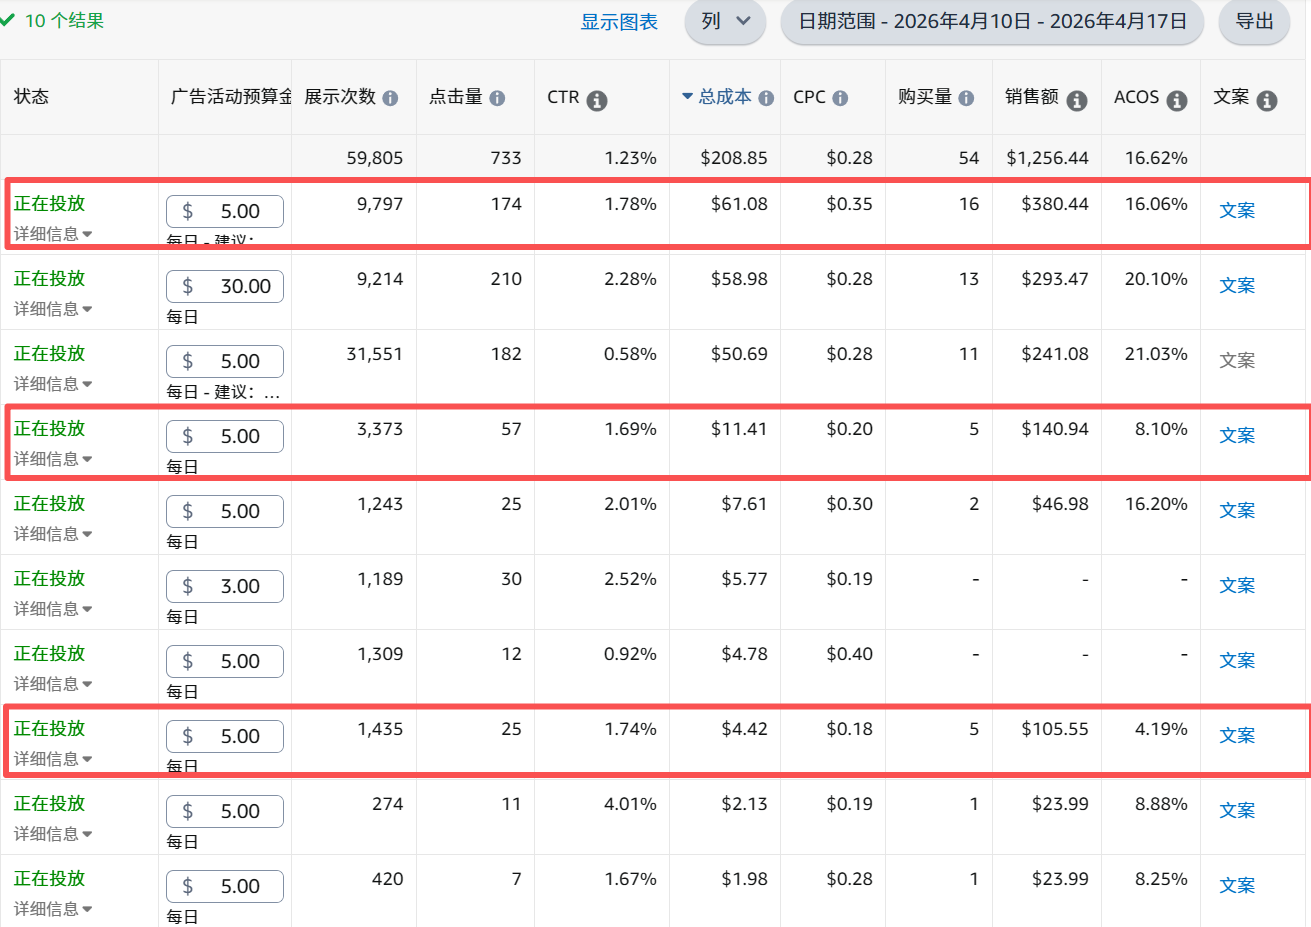Click the 显示图表 link
The height and width of the screenshot is (927, 1311).
tap(619, 22)
